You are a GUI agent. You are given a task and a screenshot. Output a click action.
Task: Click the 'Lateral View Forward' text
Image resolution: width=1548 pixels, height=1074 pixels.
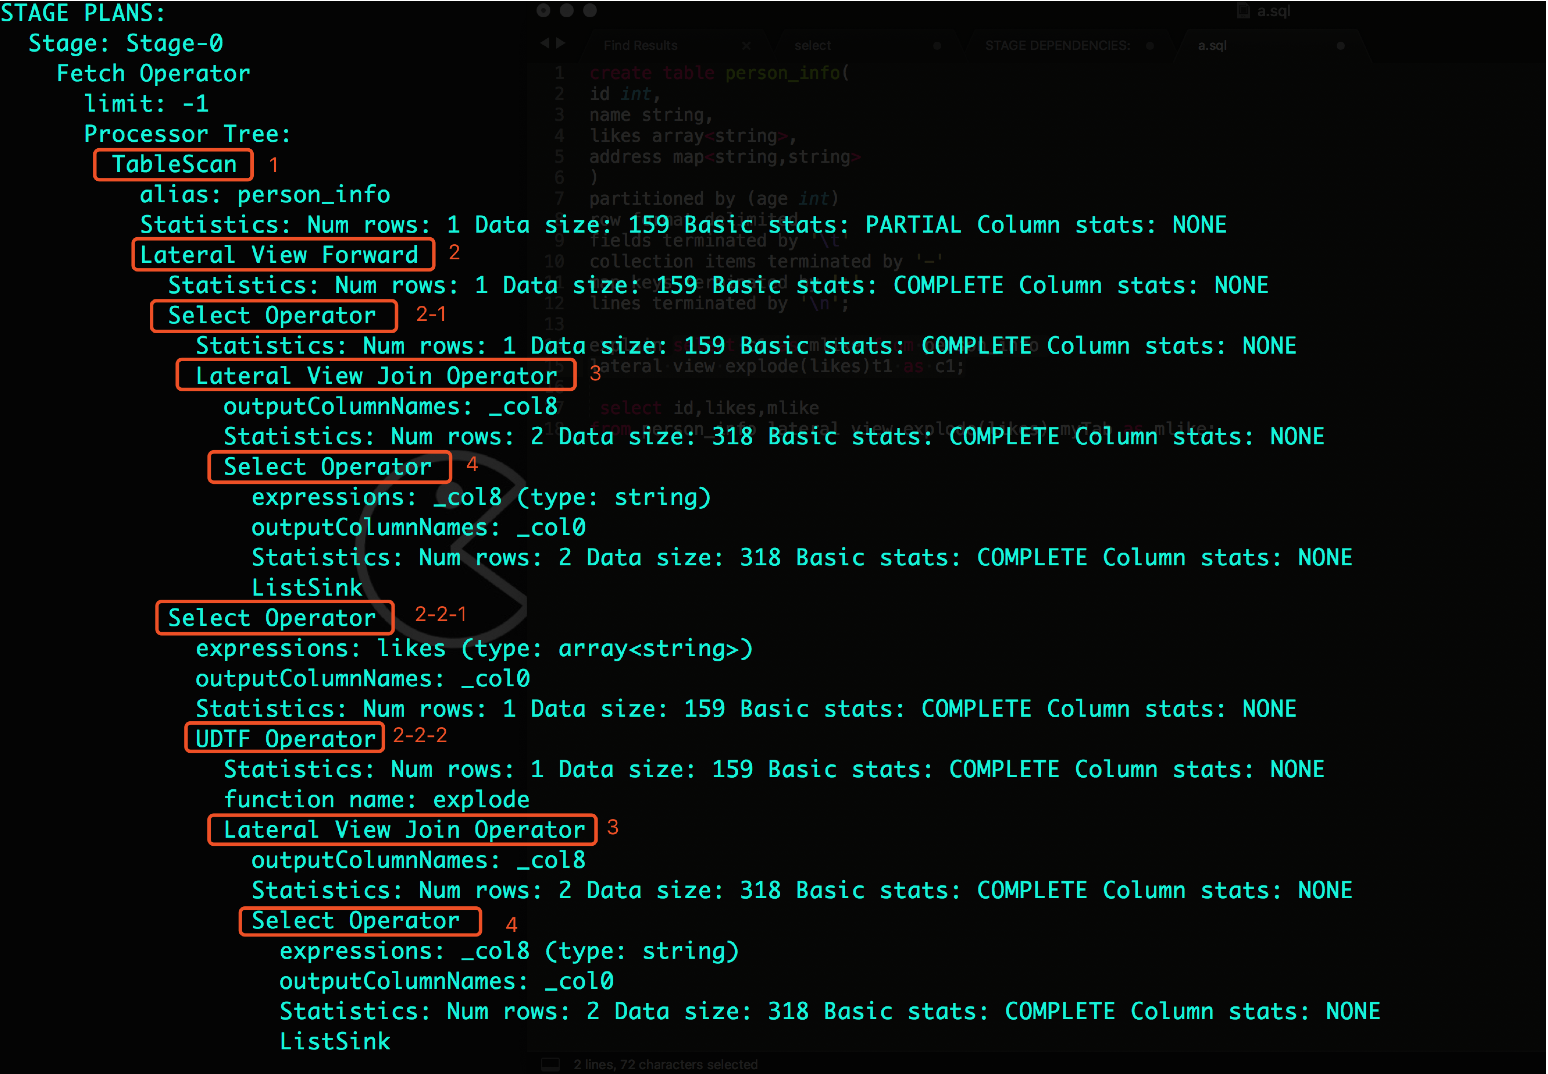click(279, 255)
